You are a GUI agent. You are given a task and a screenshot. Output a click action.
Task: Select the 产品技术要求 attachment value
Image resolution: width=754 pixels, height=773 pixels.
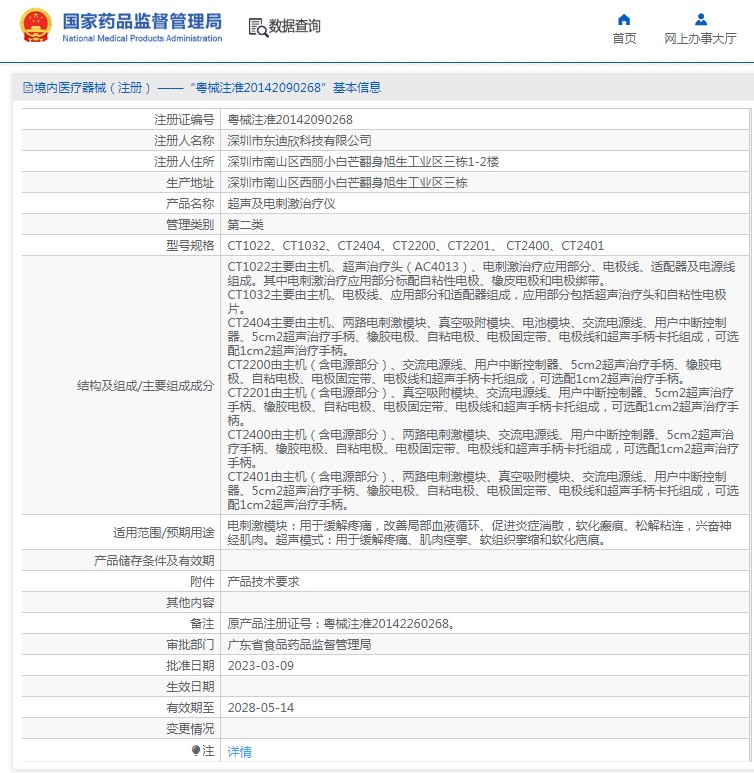(263, 582)
